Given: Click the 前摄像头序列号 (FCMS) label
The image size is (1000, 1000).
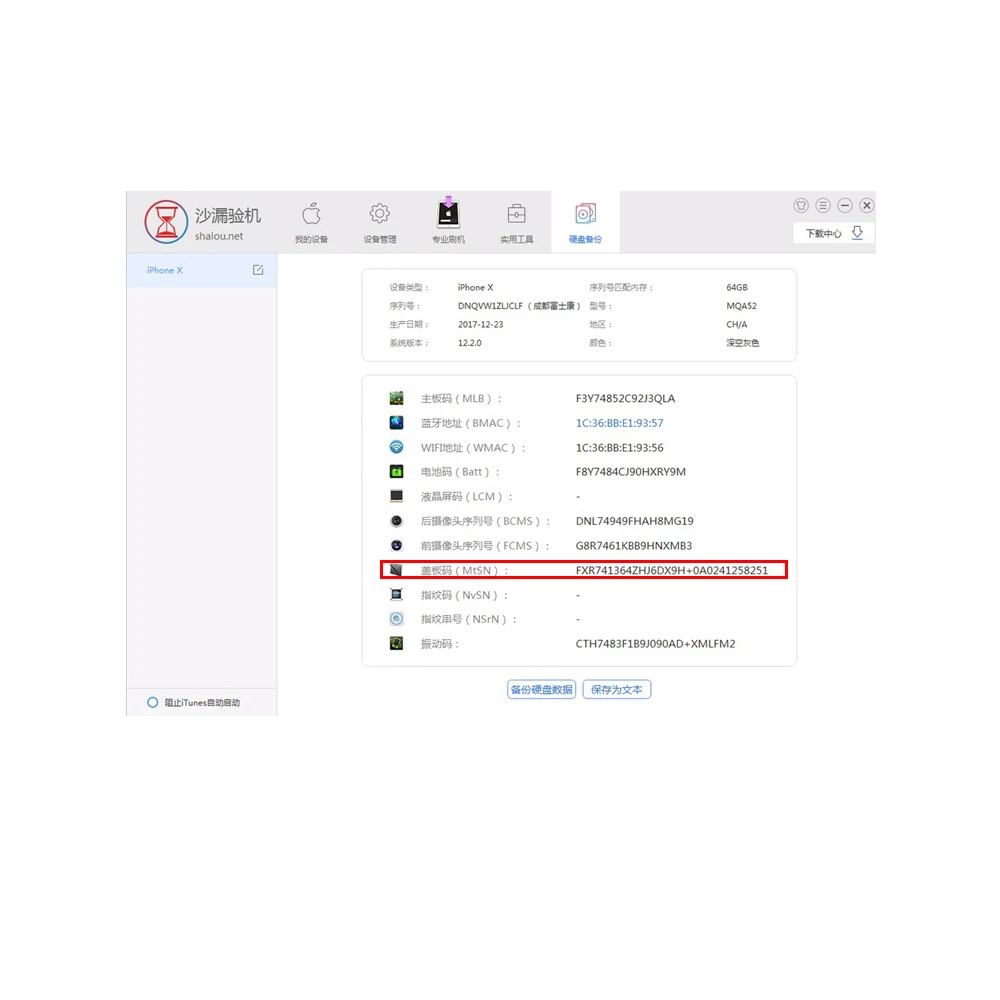Looking at the screenshot, I should [x=485, y=546].
